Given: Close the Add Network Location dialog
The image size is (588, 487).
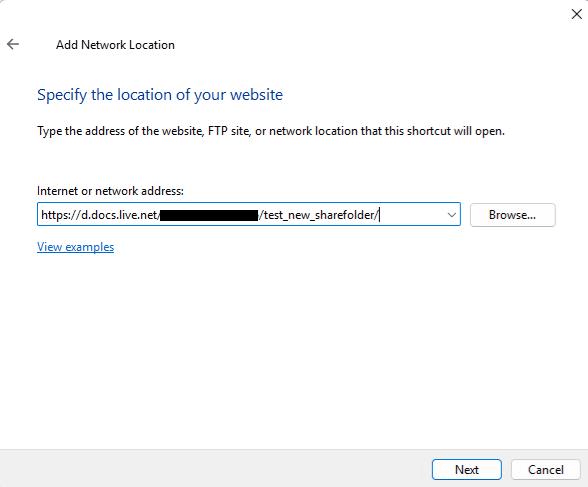Looking at the screenshot, I should point(576,14).
